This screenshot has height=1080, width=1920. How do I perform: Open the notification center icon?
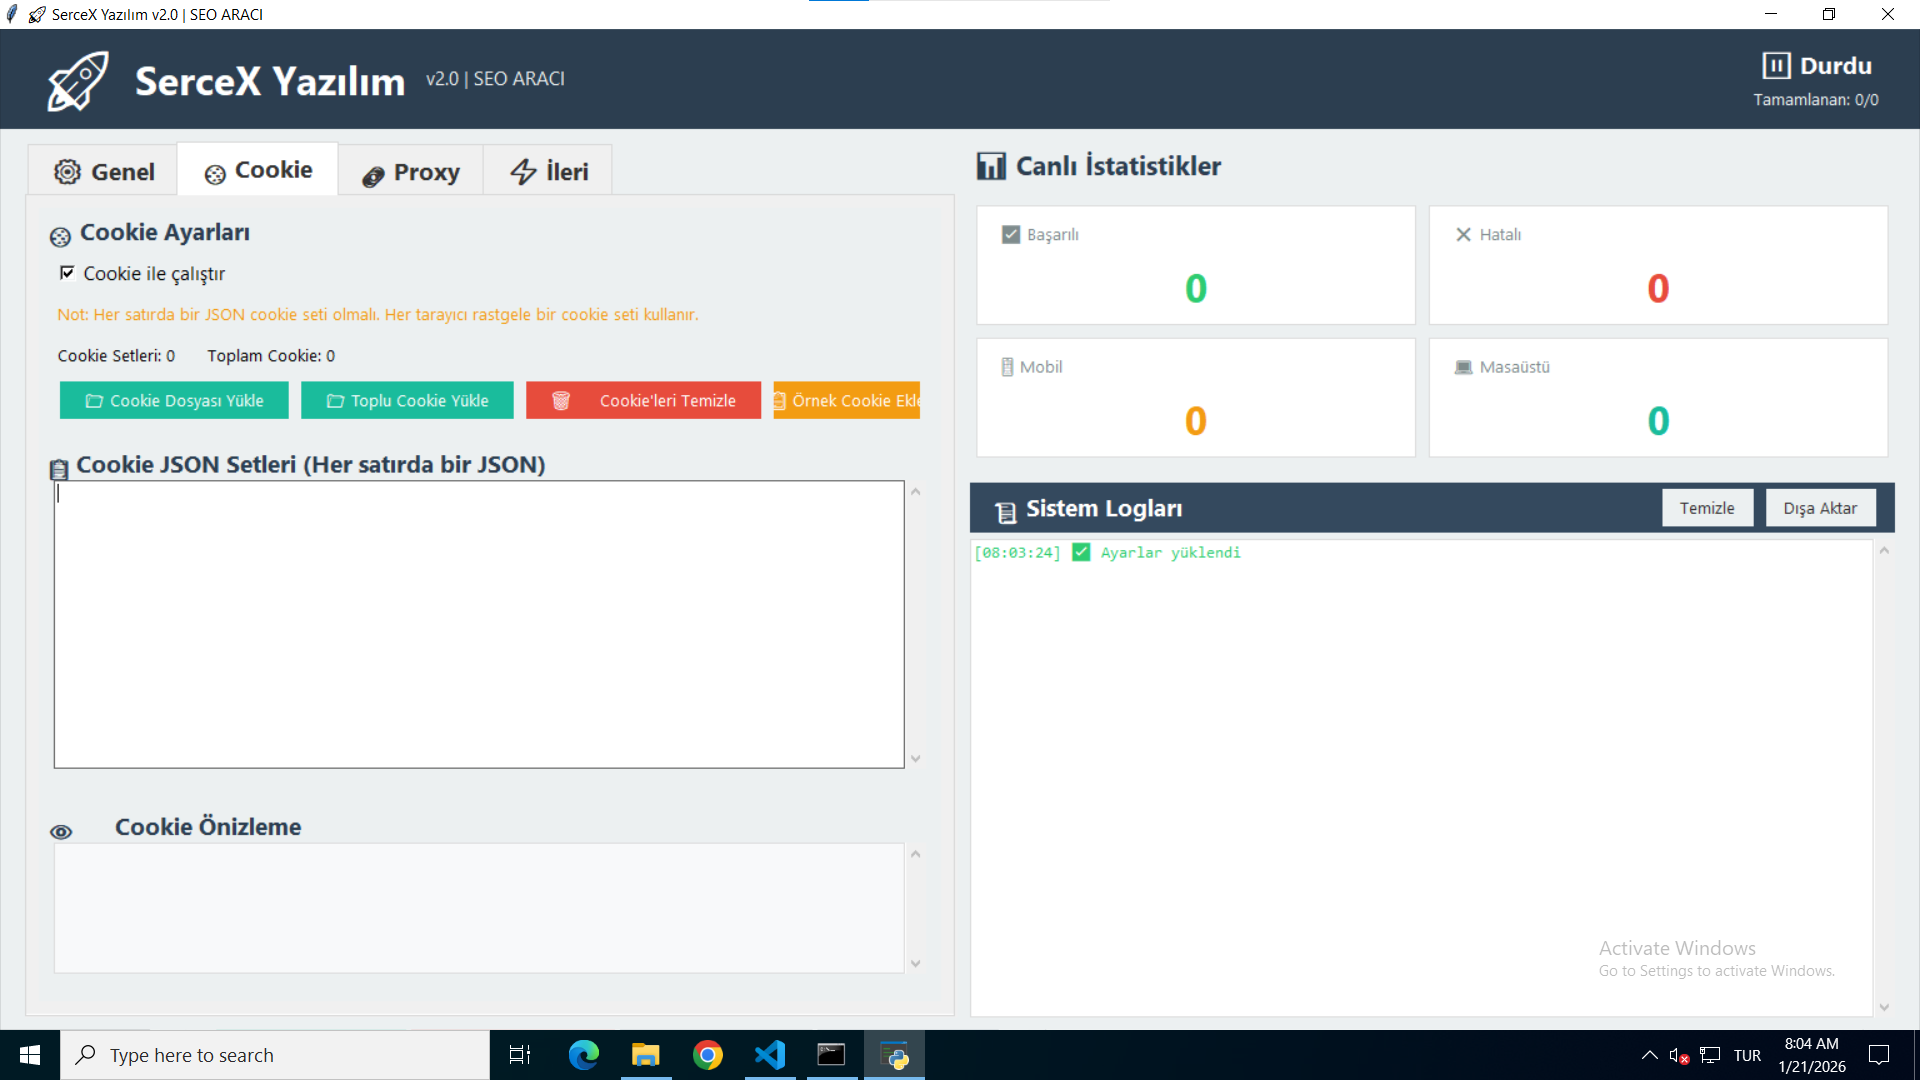[1879, 1055]
